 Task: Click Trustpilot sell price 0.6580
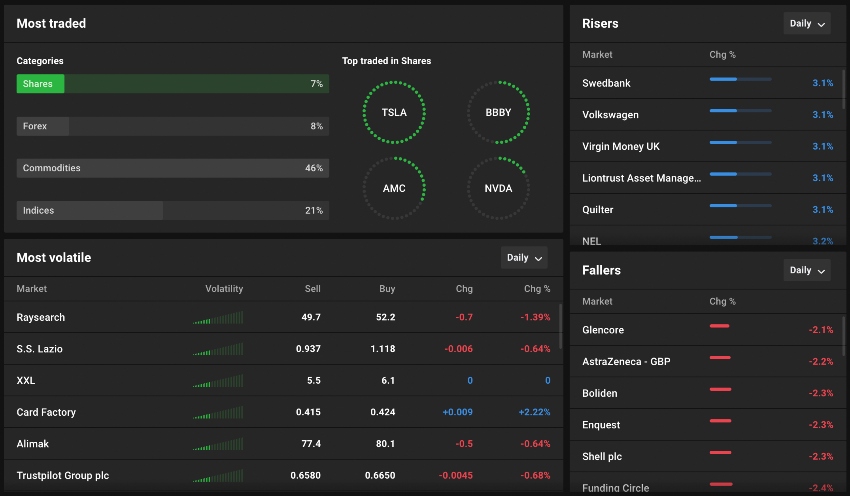pyautogui.click(x=305, y=475)
